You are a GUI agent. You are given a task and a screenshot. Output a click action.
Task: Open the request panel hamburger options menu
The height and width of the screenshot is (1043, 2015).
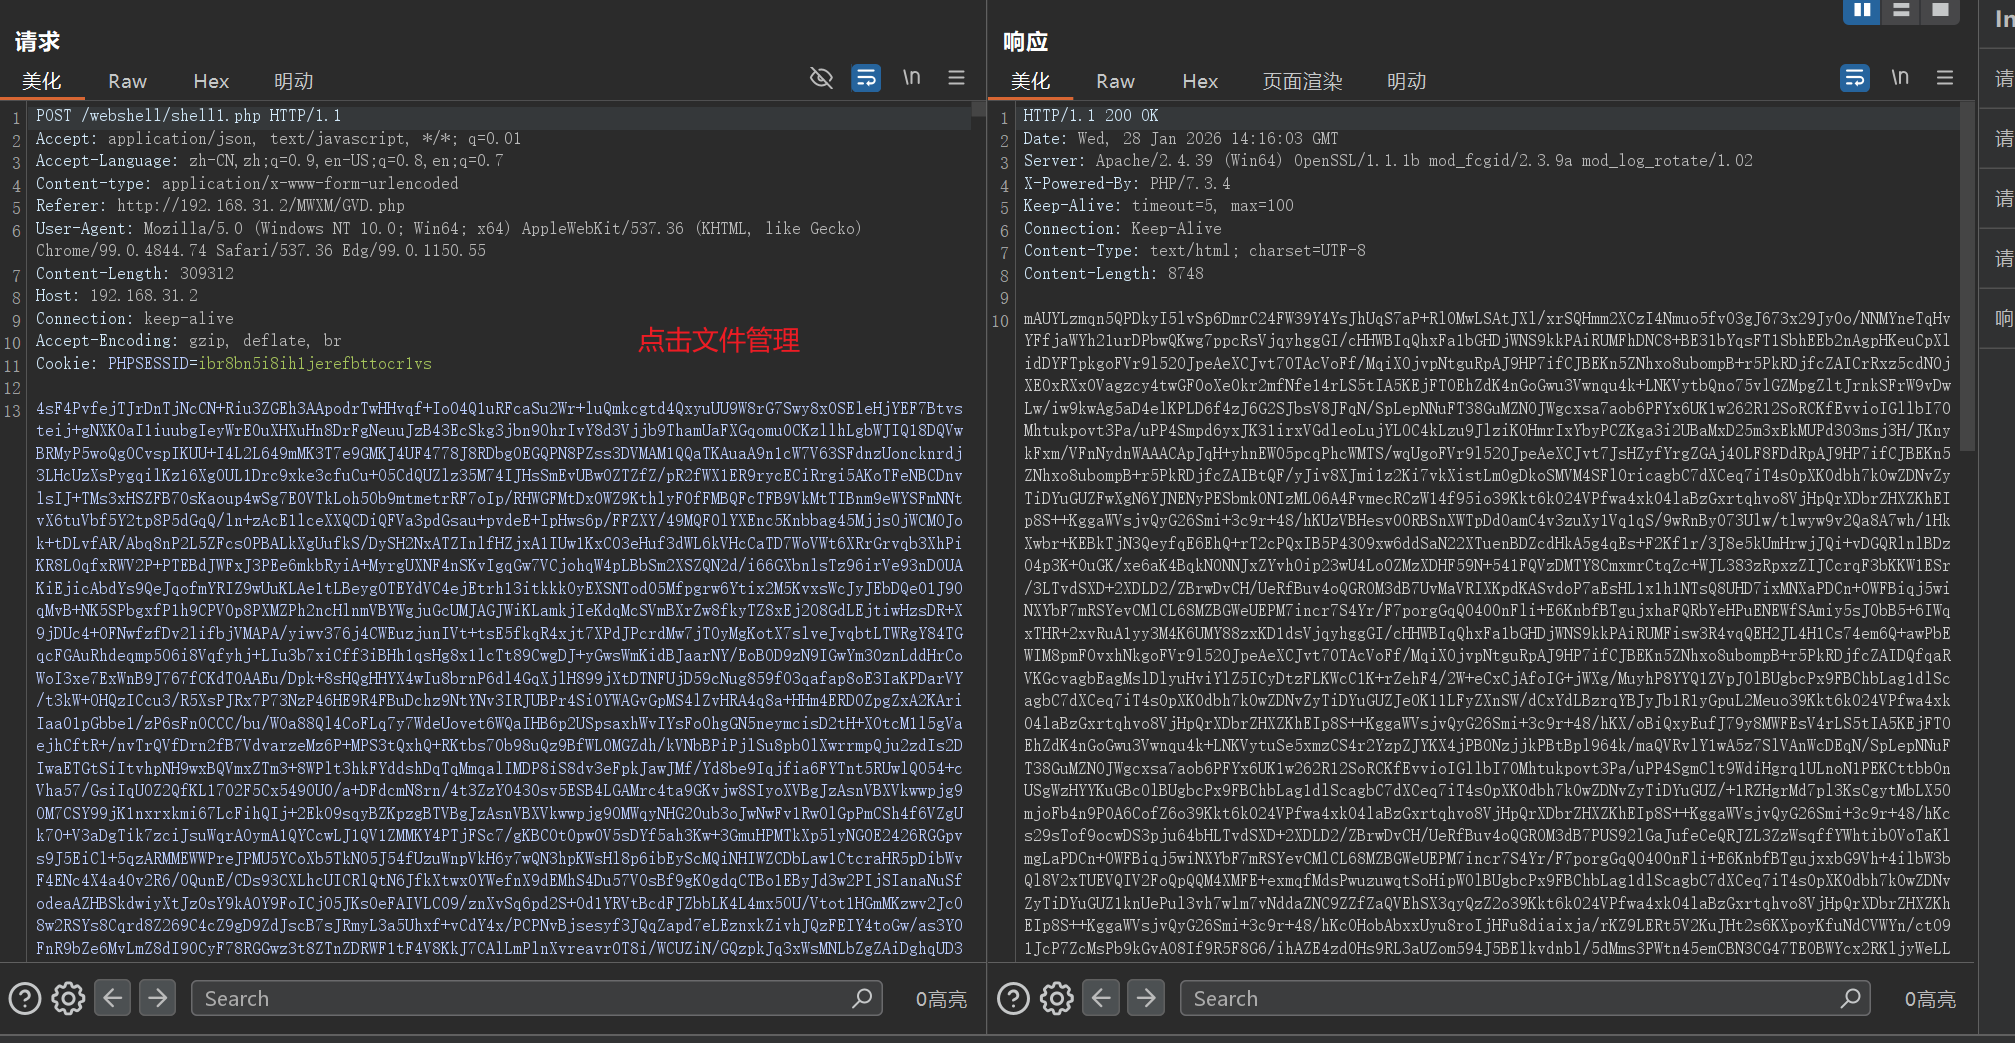956,78
